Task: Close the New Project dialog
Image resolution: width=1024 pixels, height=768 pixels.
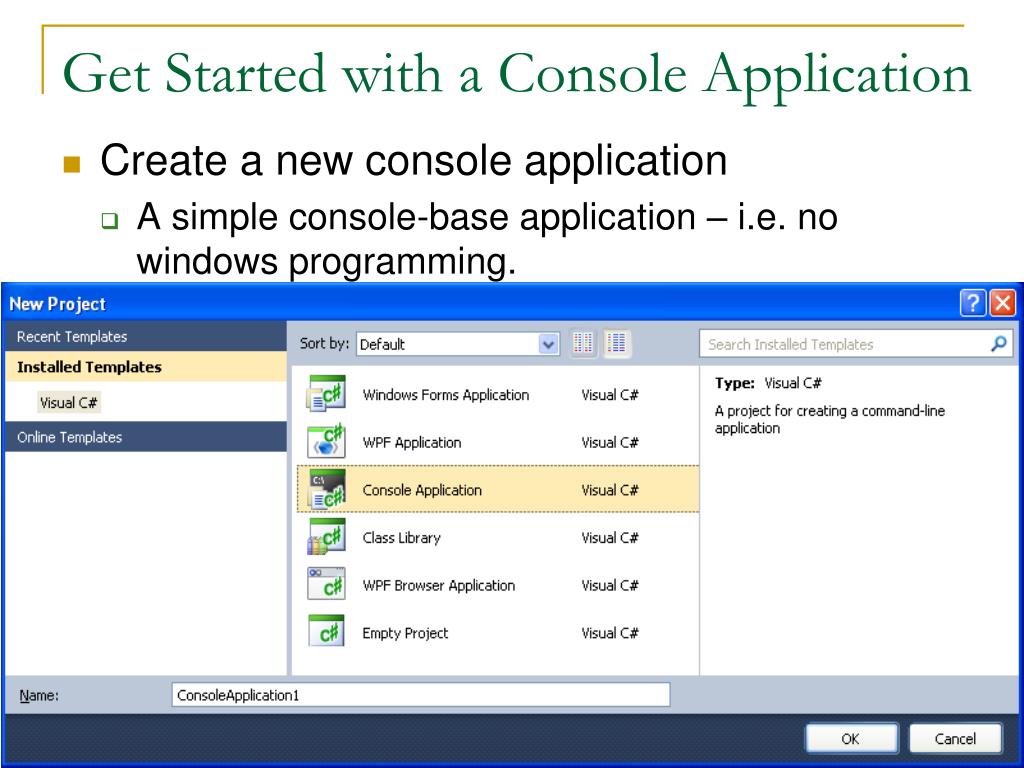Action: click(x=1002, y=303)
